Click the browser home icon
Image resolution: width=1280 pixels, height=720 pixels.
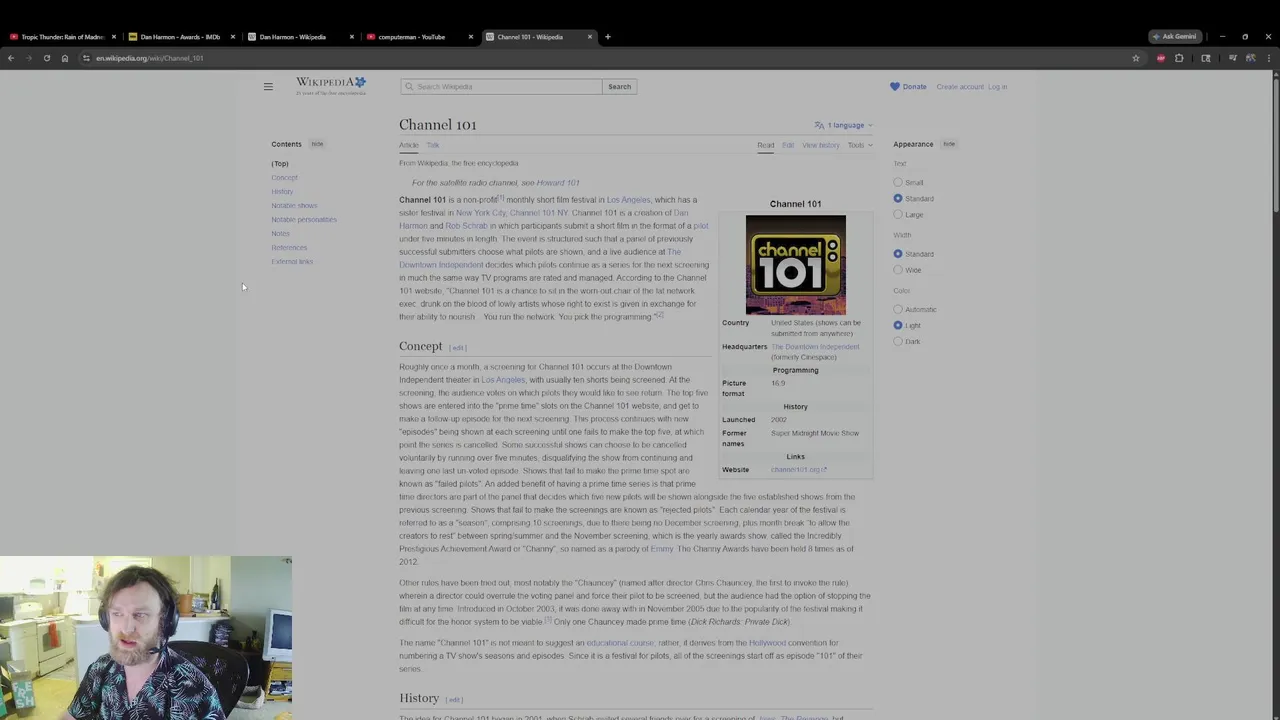pyautogui.click(x=65, y=58)
